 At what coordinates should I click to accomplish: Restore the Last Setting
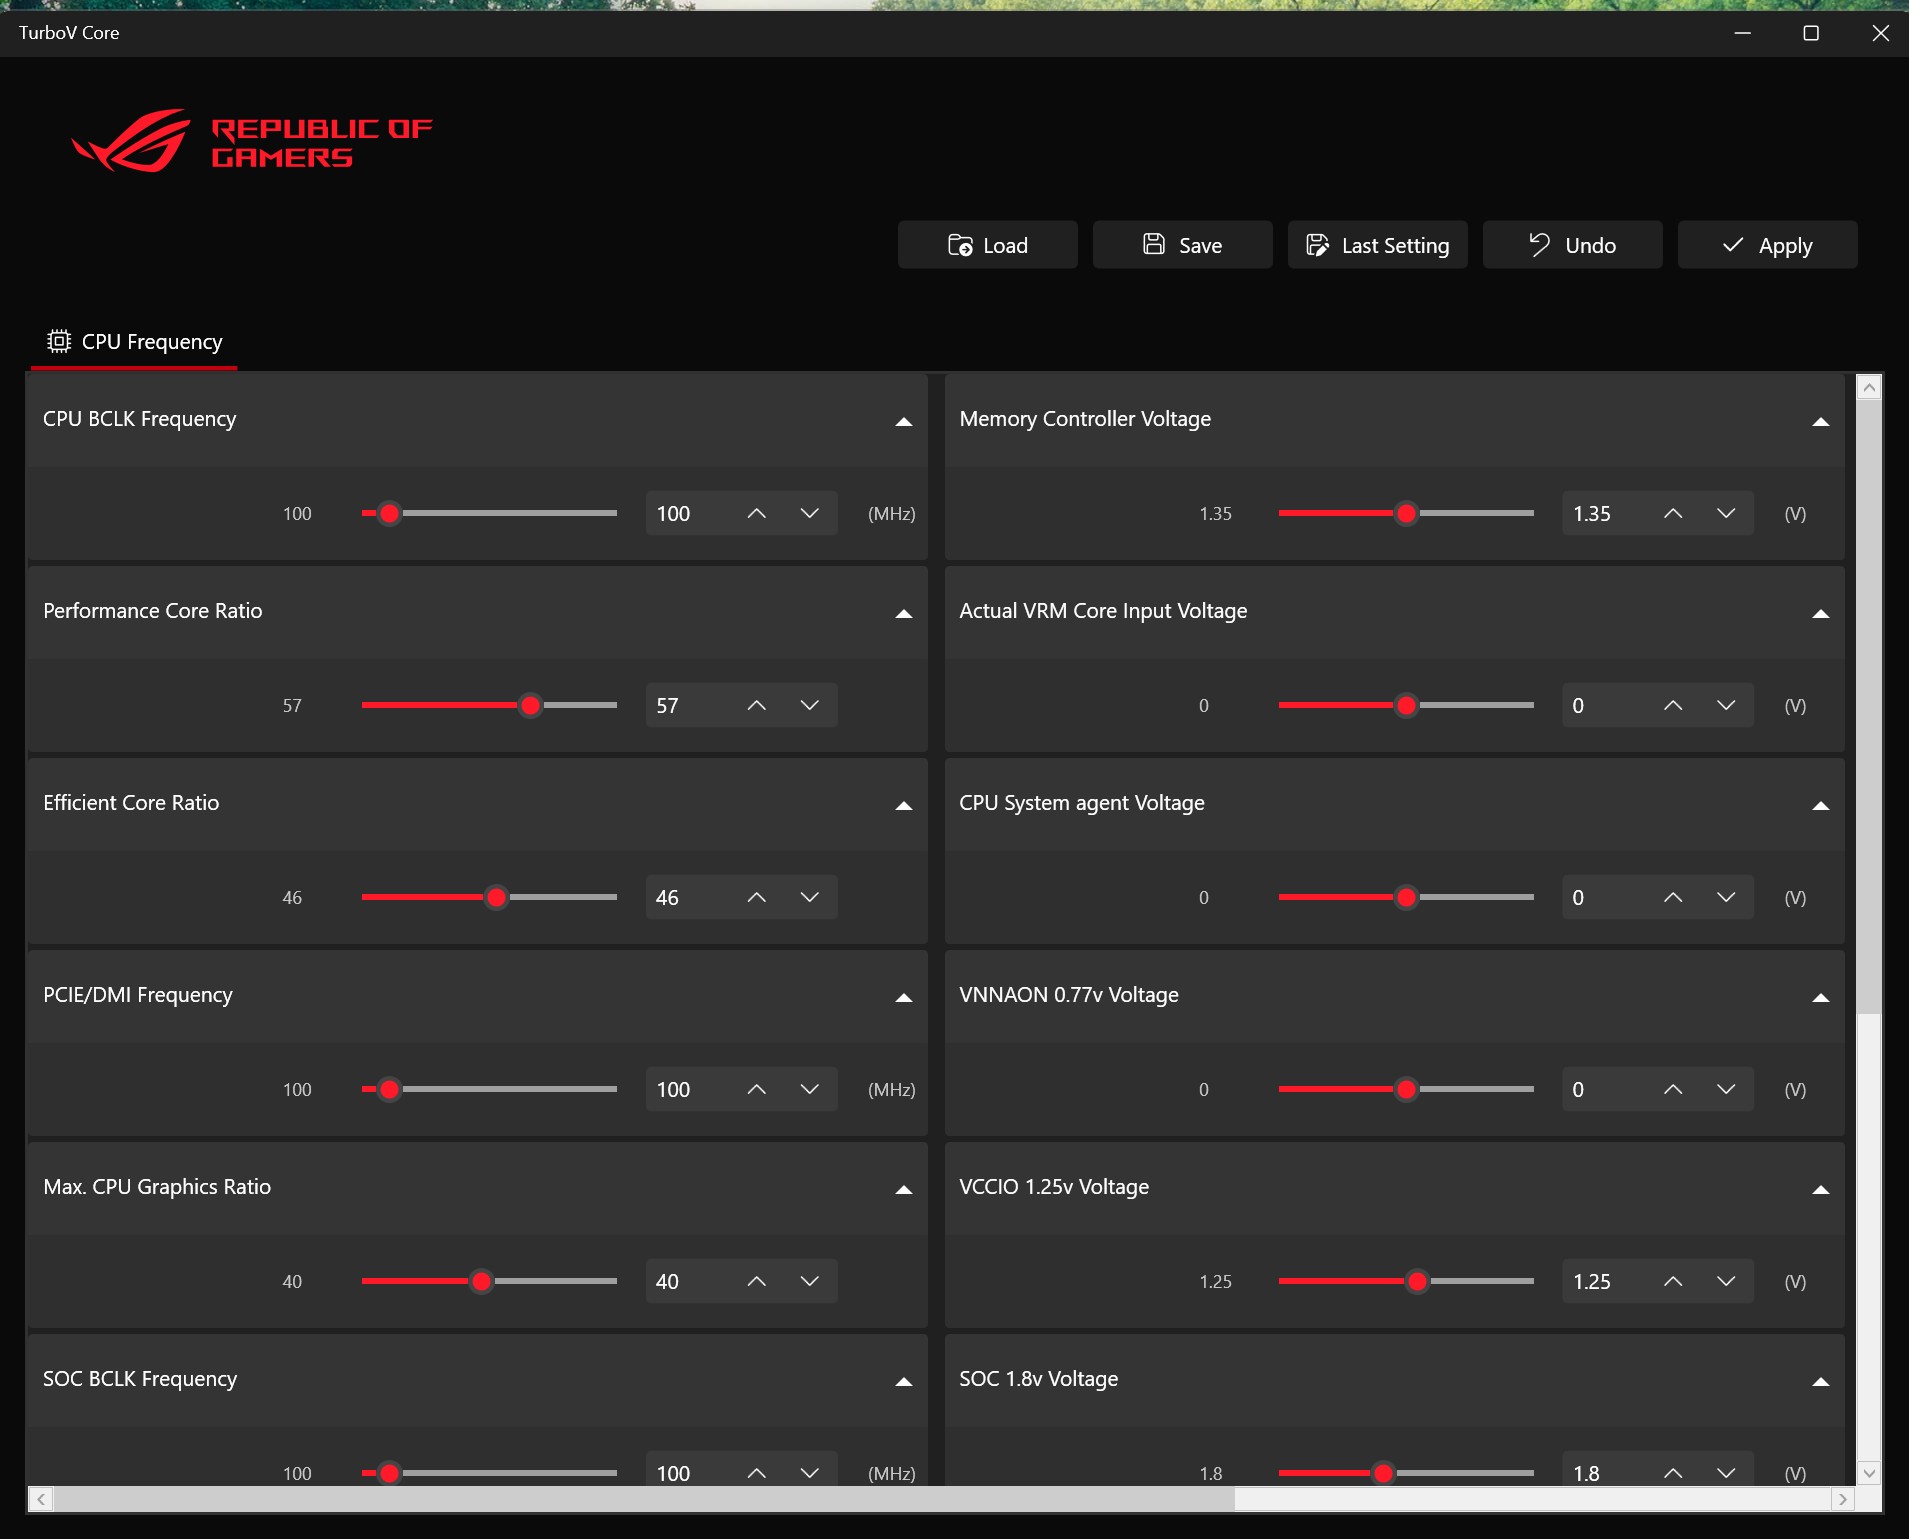click(1377, 245)
